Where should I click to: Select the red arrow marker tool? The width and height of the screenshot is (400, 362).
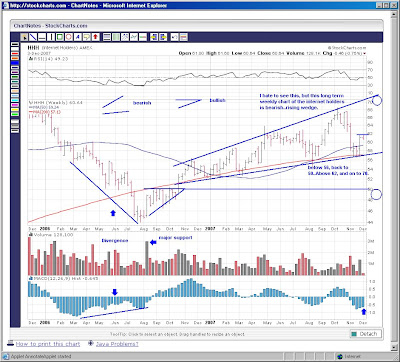click(x=96, y=37)
